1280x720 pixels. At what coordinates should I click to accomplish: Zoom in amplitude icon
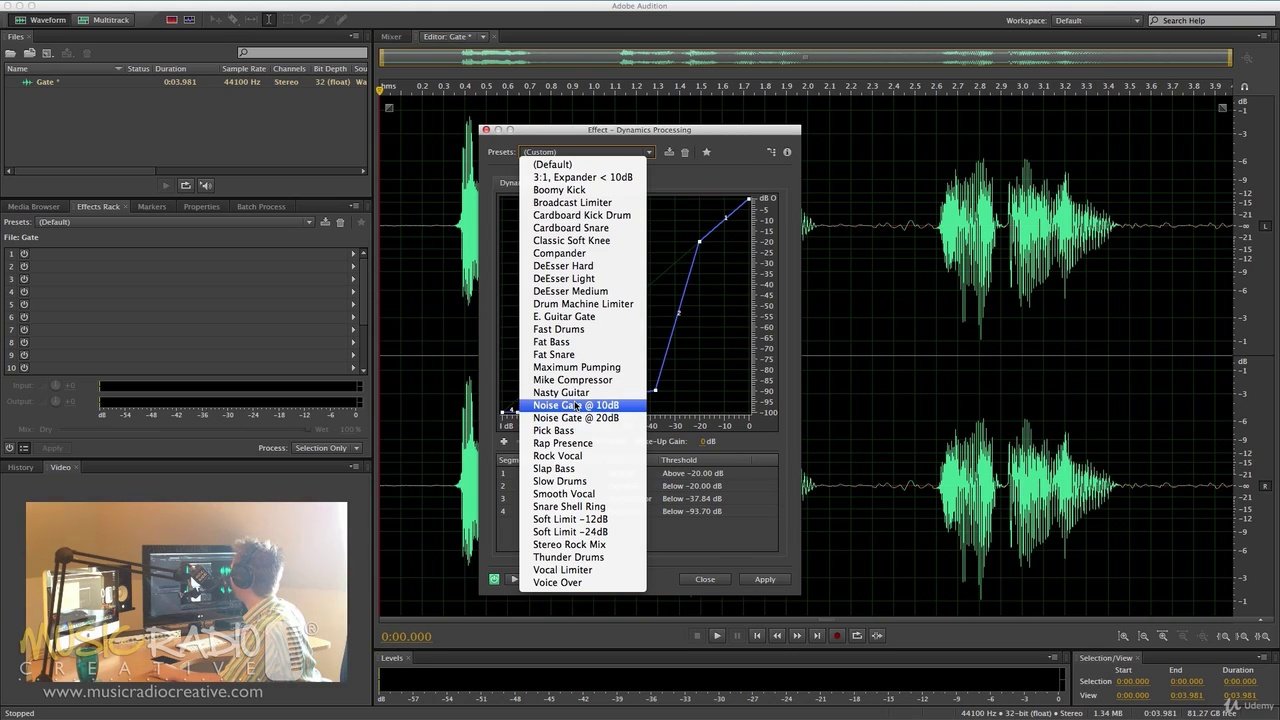click(x=1123, y=636)
